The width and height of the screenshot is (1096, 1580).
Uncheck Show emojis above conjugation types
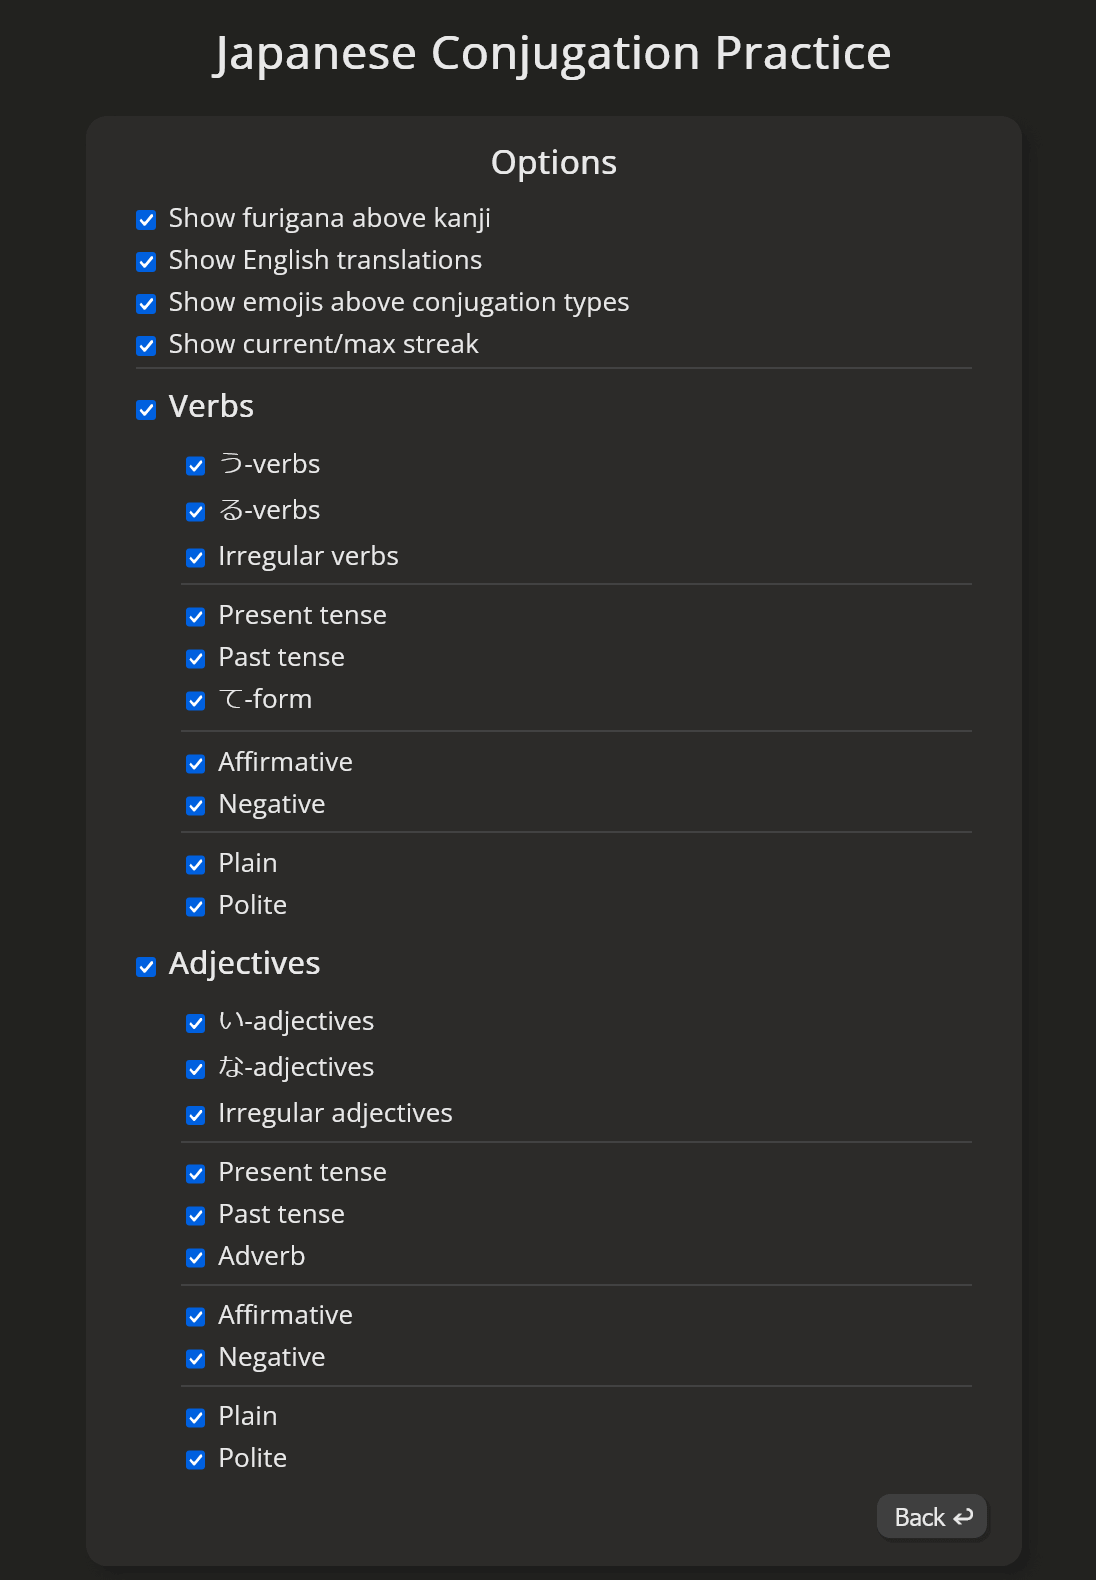(146, 303)
